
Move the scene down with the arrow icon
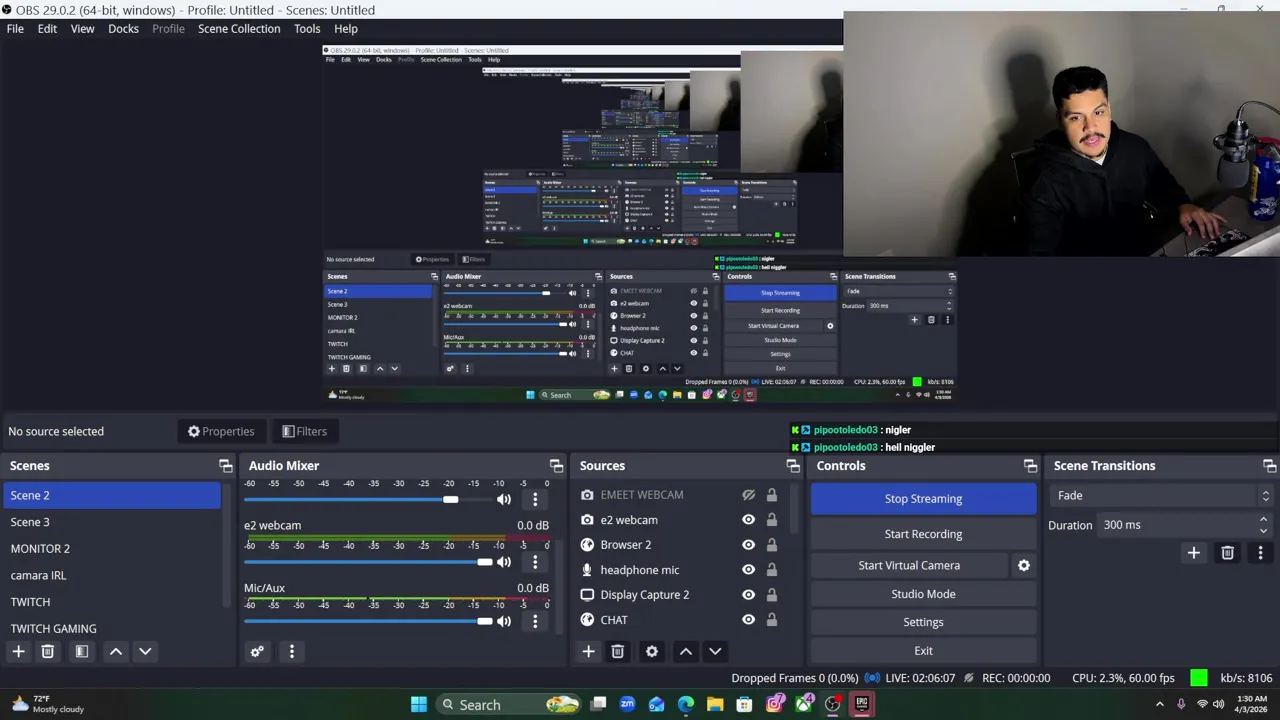click(145, 651)
